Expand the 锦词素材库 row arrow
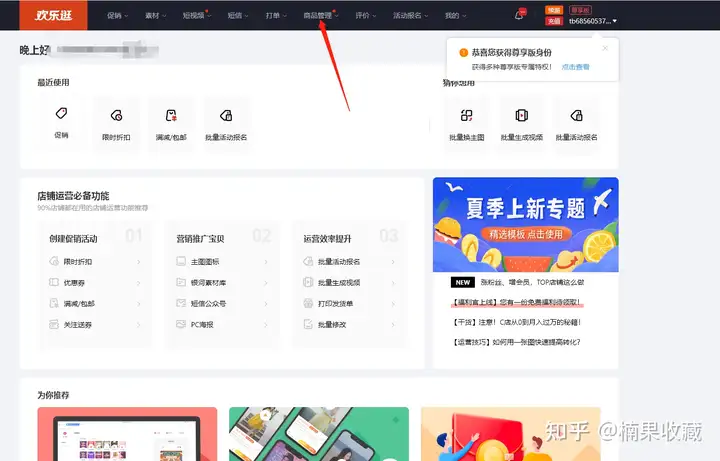The width and height of the screenshot is (720, 461). tap(266, 283)
